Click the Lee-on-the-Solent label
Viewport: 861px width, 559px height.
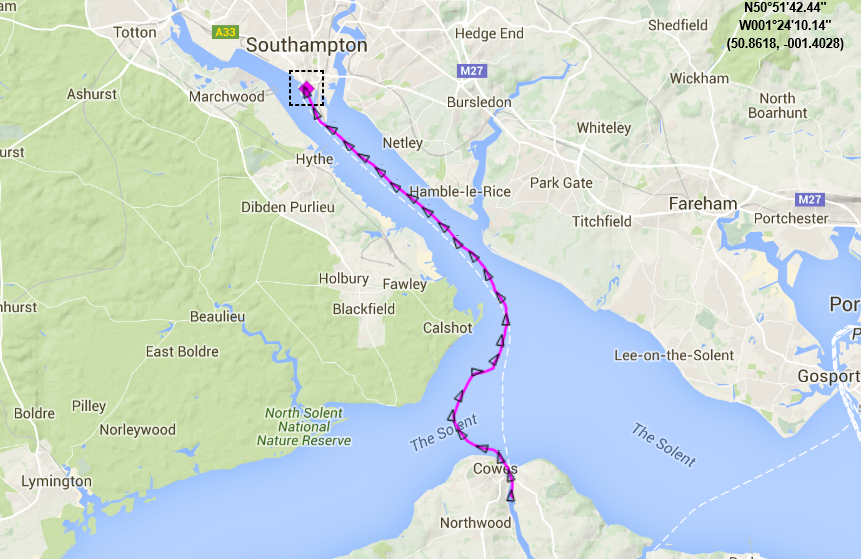tap(674, 355)
